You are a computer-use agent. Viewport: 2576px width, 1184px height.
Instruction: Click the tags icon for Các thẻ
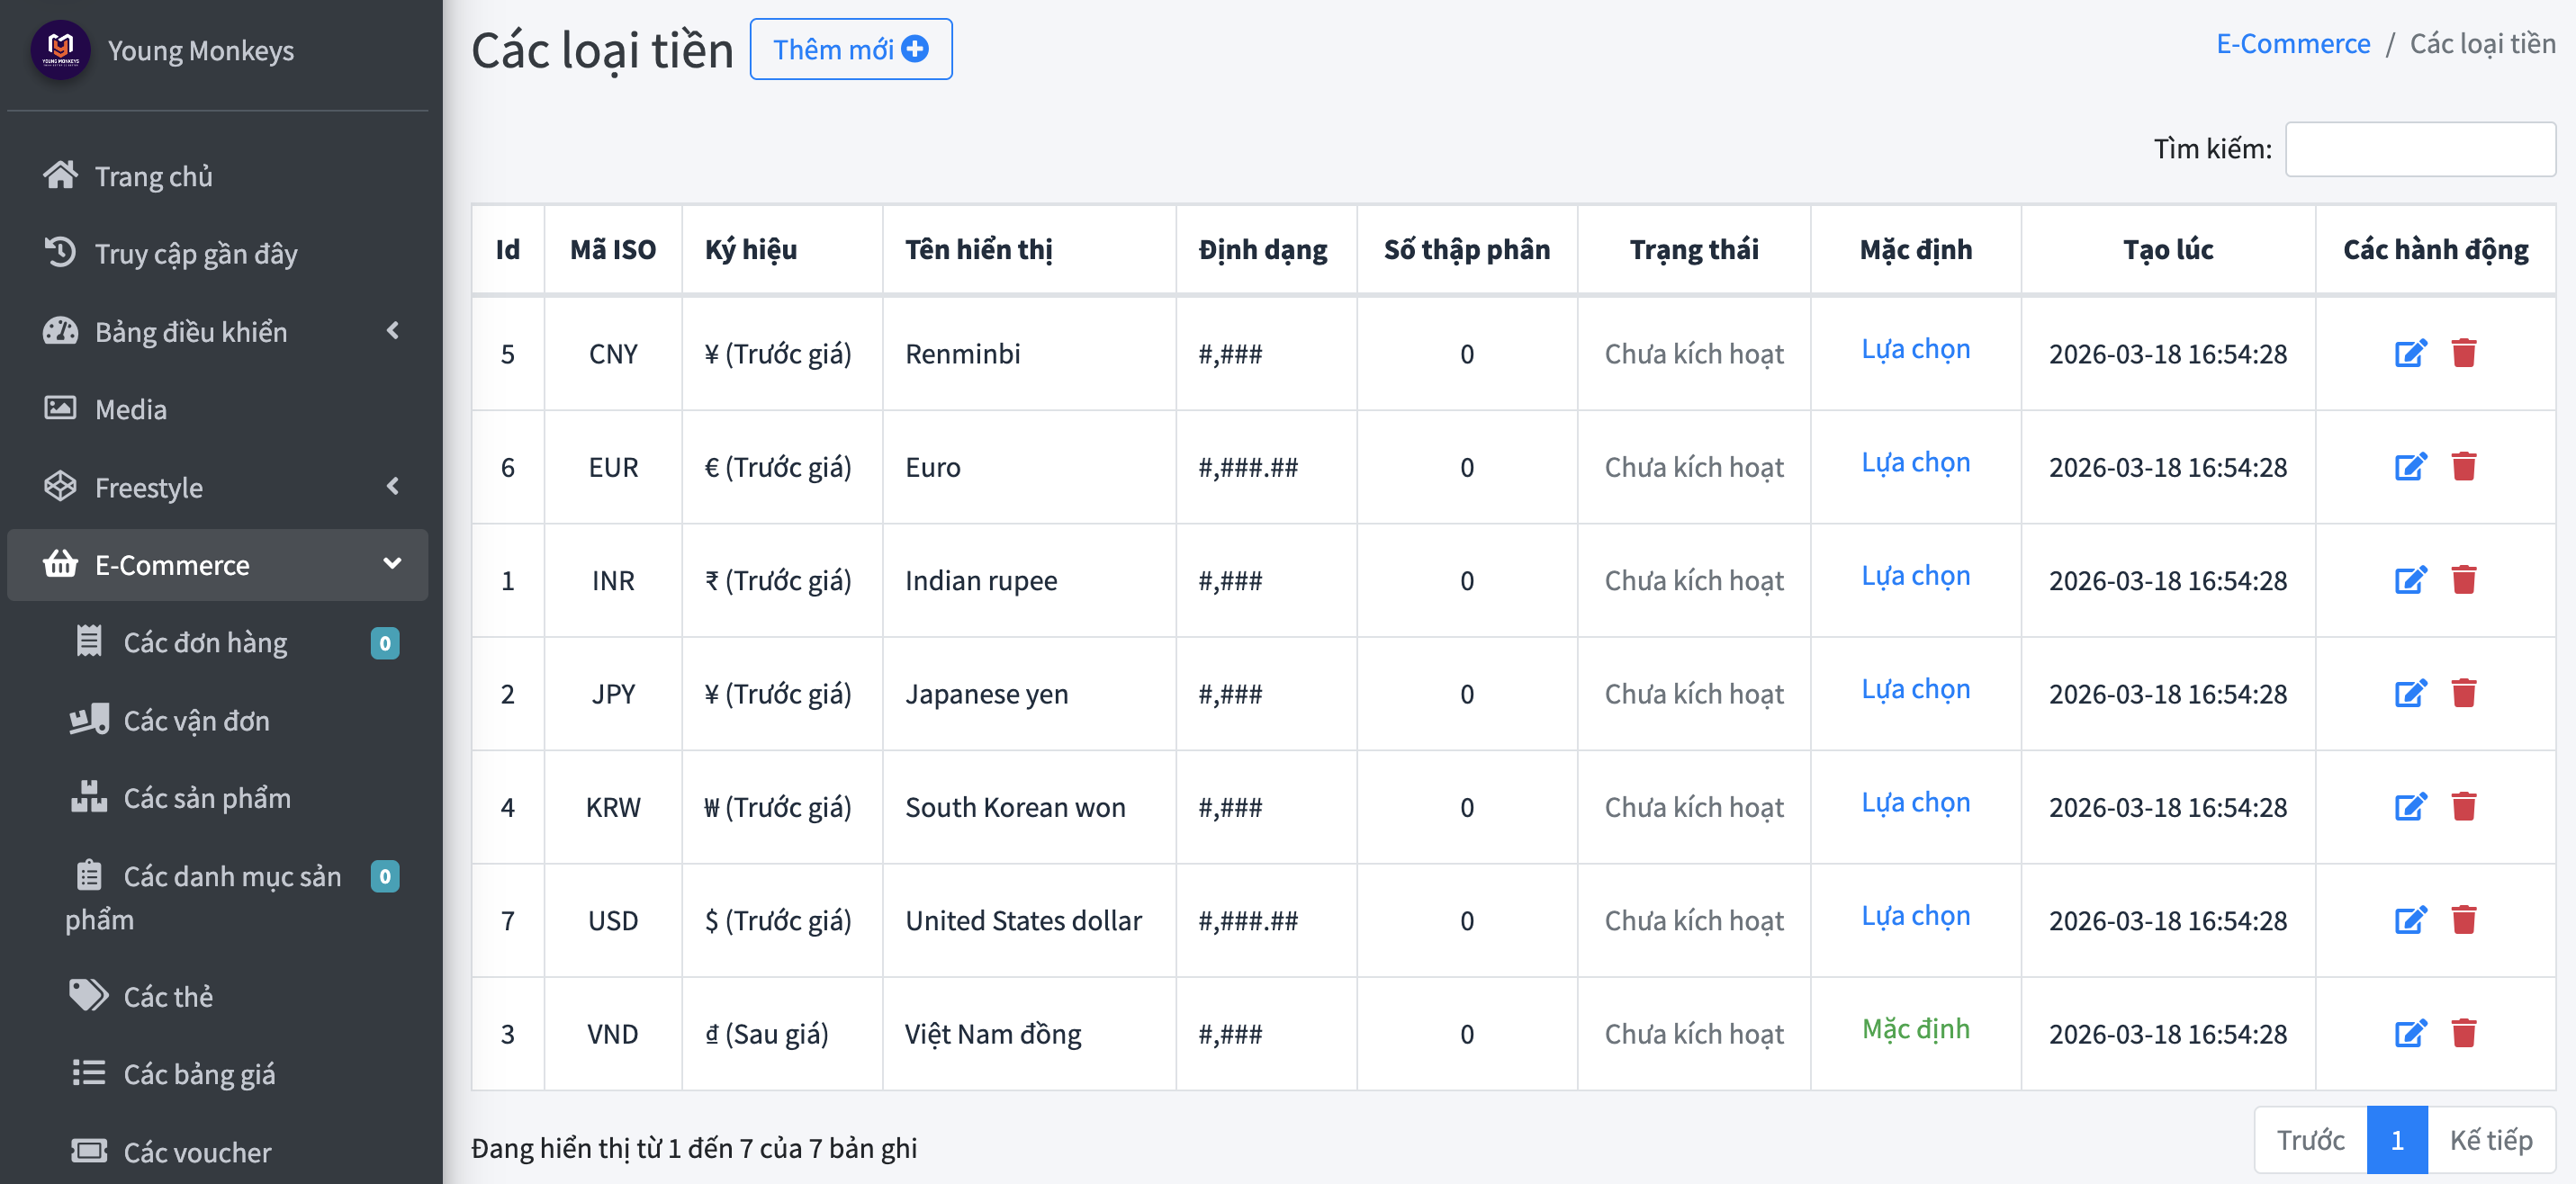tap(89, 995)
